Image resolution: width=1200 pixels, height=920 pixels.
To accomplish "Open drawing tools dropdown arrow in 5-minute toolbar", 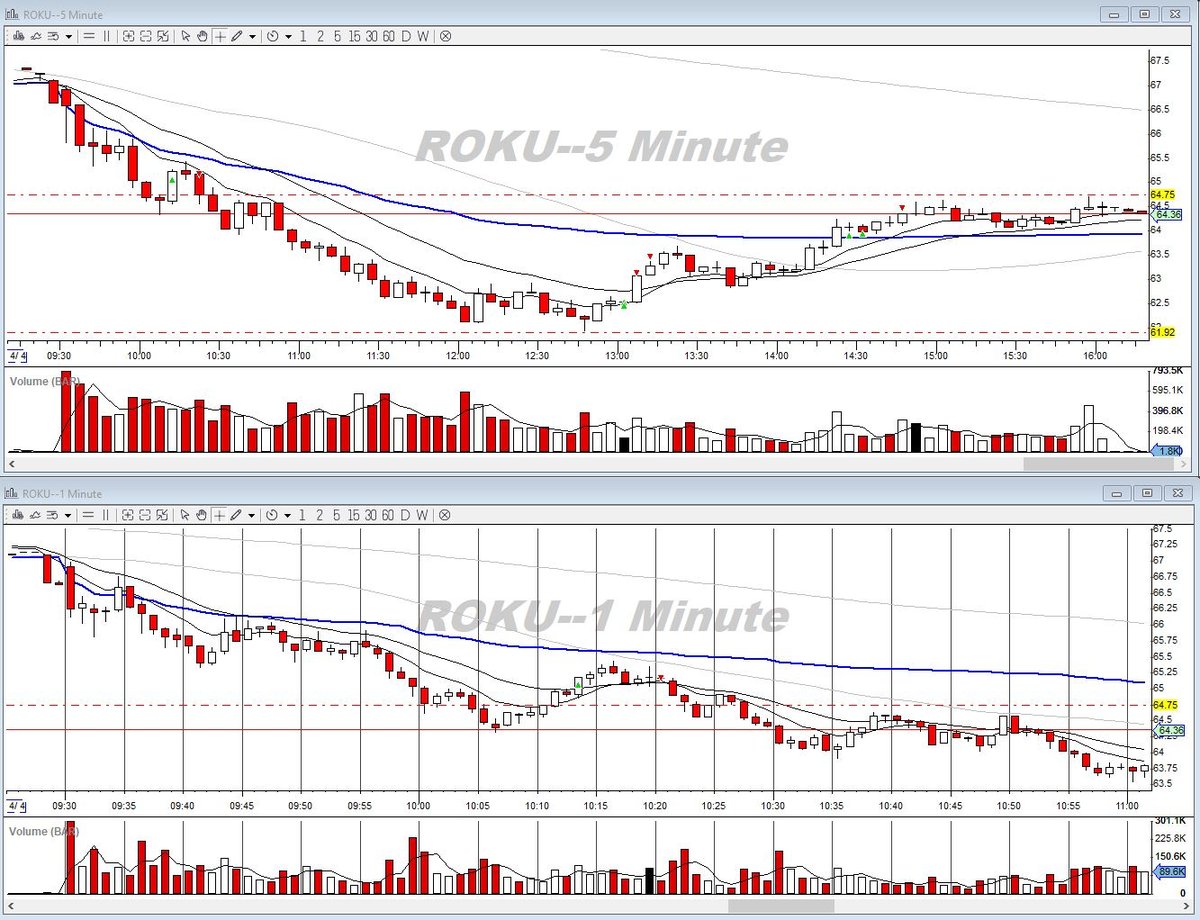I will click(252, 35).
